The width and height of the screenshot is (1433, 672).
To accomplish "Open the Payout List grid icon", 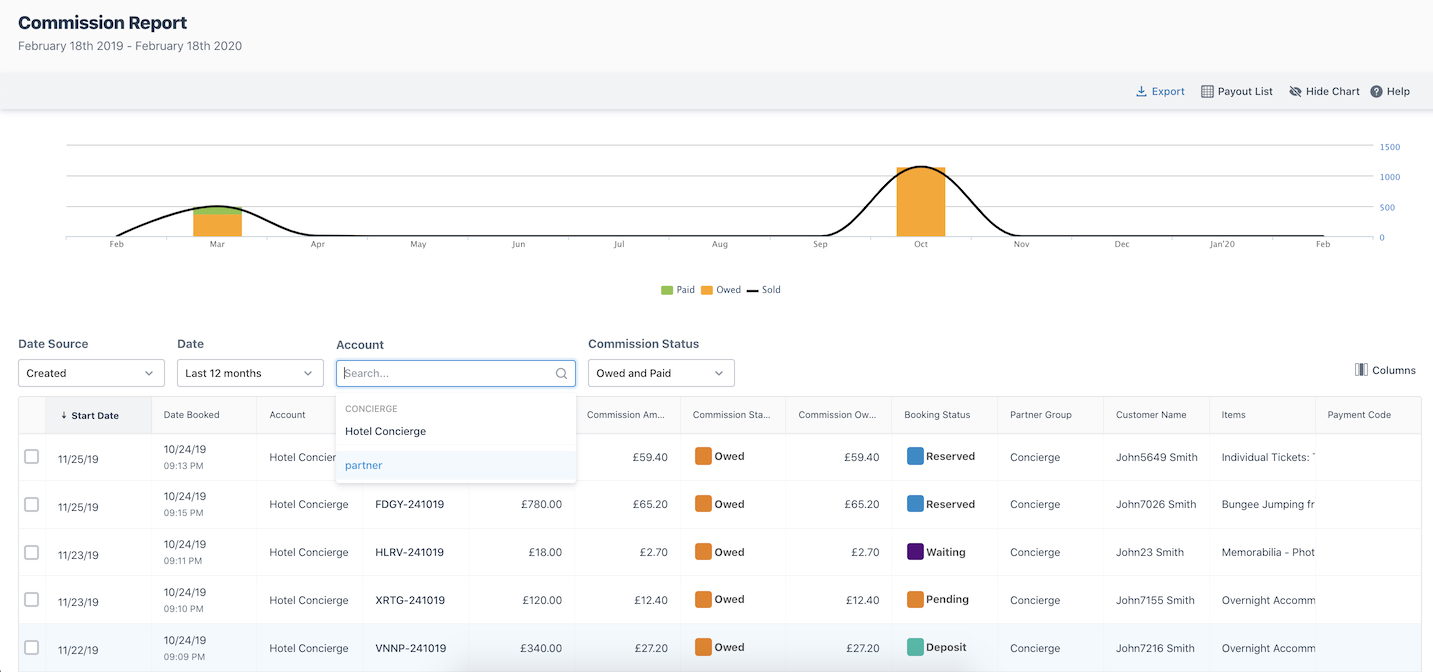I will (1207, 91).
